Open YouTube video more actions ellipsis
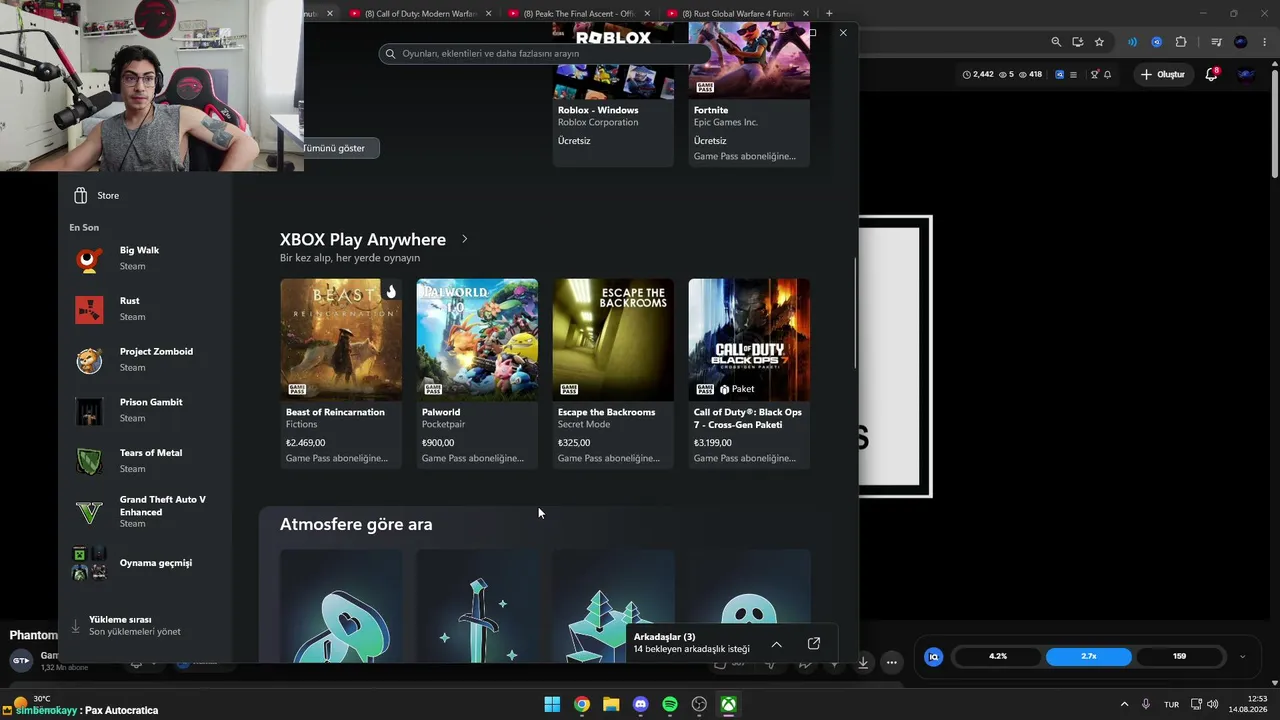 (x=892, y=662)
